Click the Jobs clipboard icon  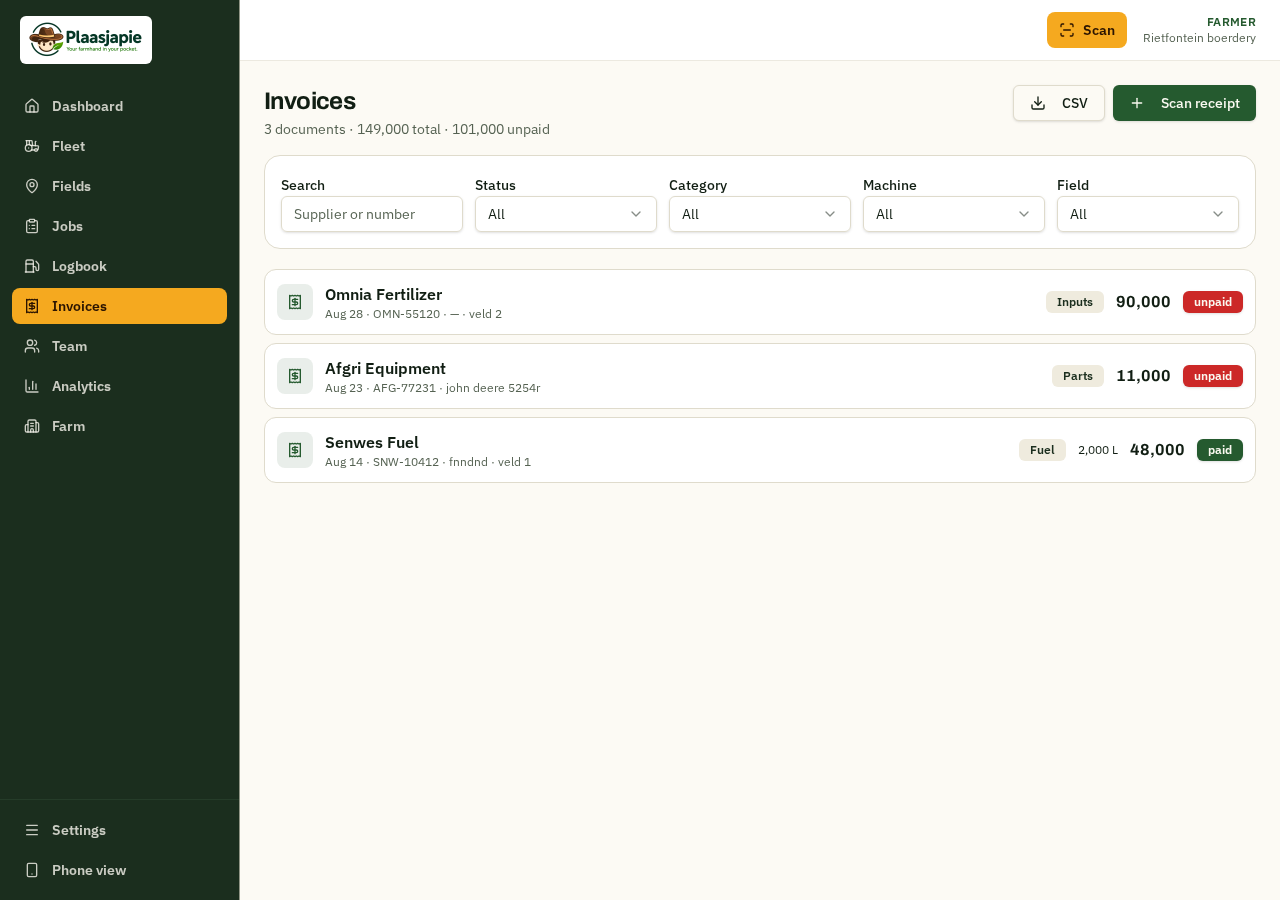pyautogui.click(x=32, y=226)
